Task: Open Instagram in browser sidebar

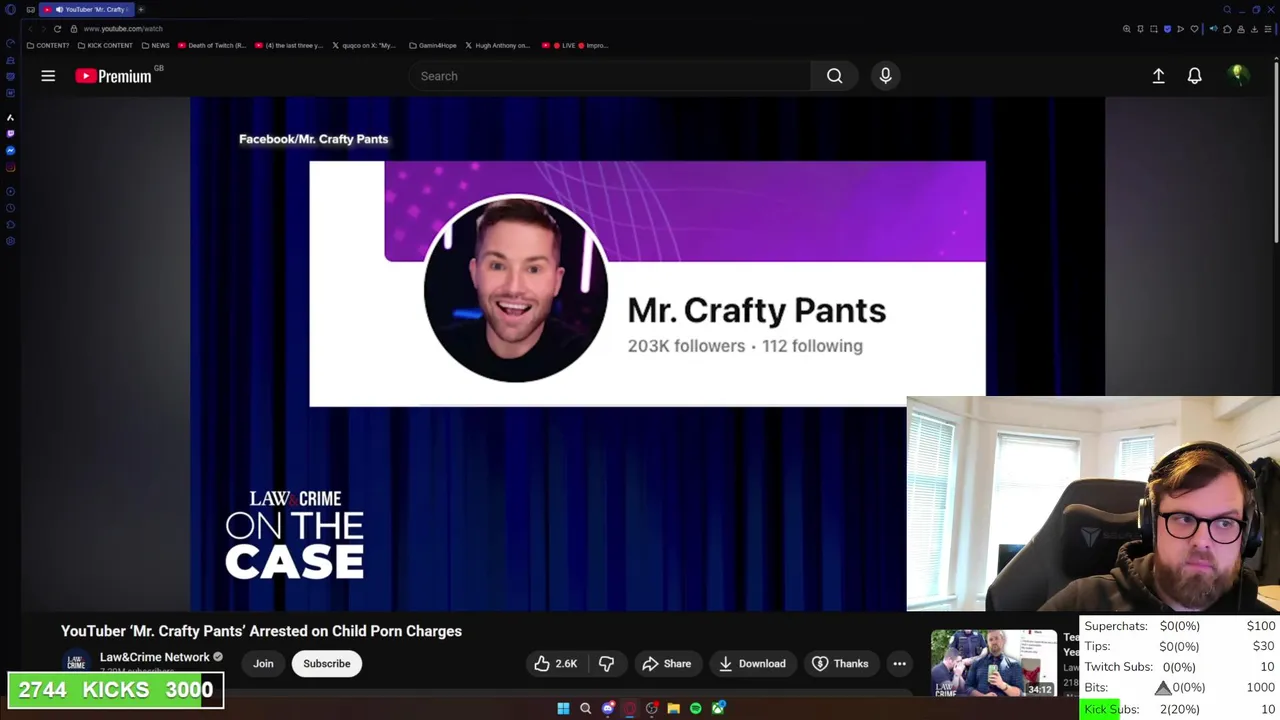Action: coord(10,167)
